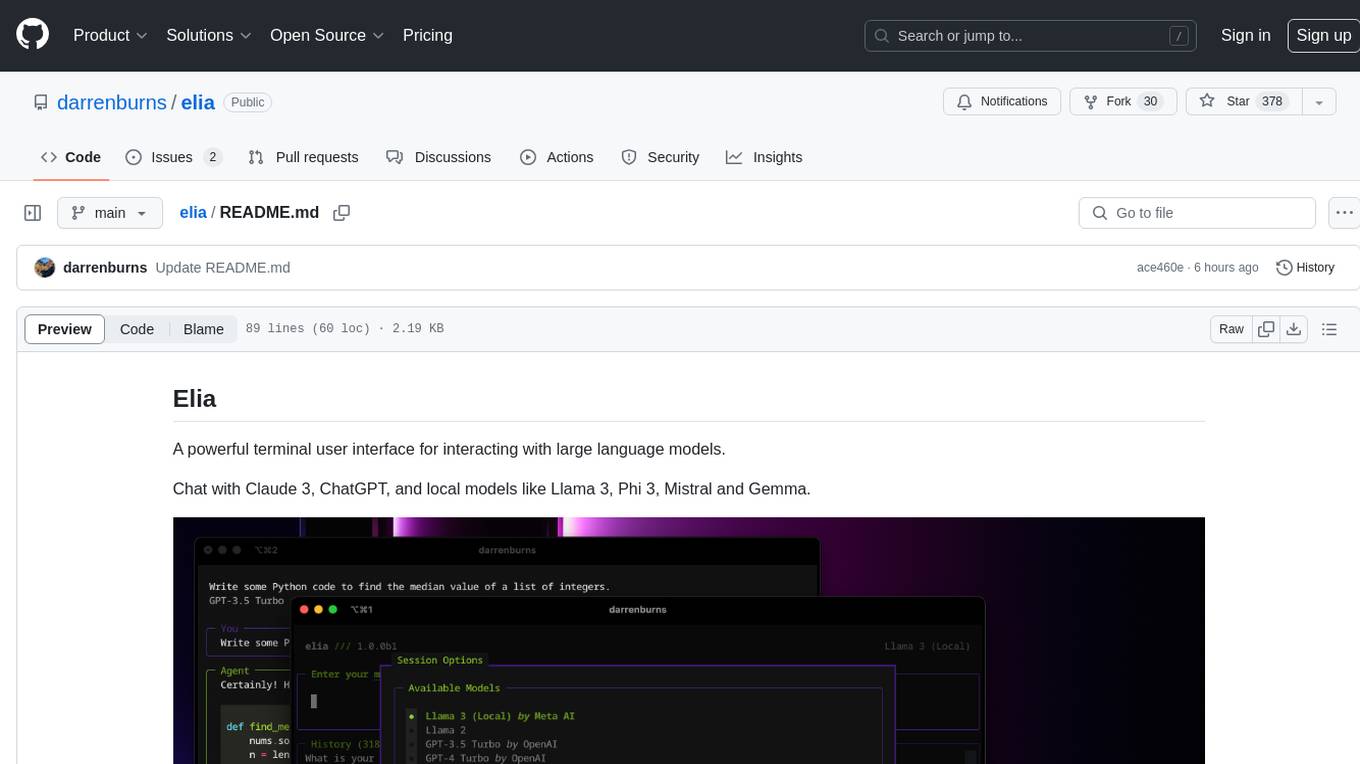This screenshot has height=764, width=1360.
Task: Expand the Product menu
Action: [110, 35]
